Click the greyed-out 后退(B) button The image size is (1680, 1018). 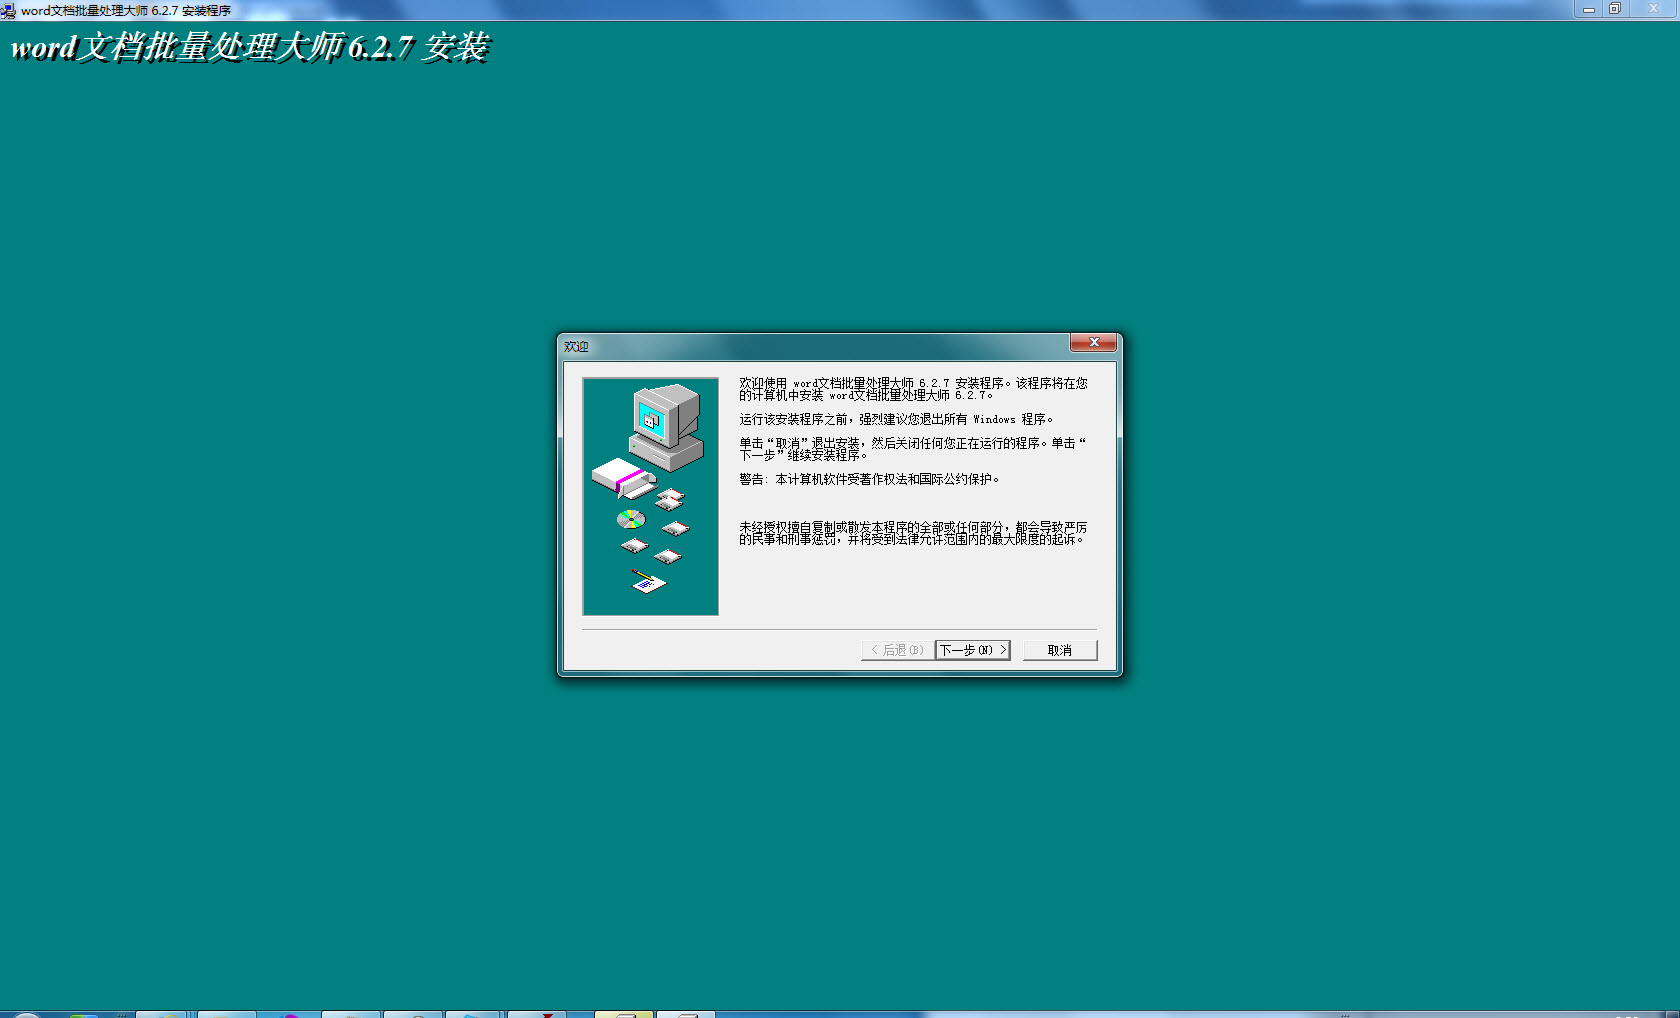[x=897, y=650]
